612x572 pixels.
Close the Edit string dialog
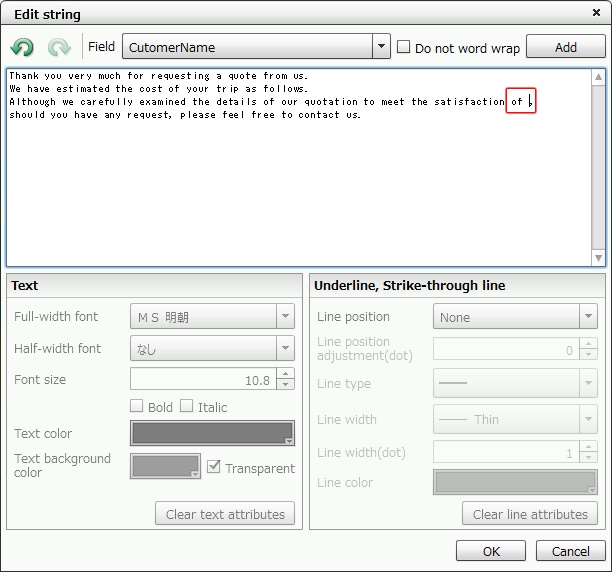[596, 13]
